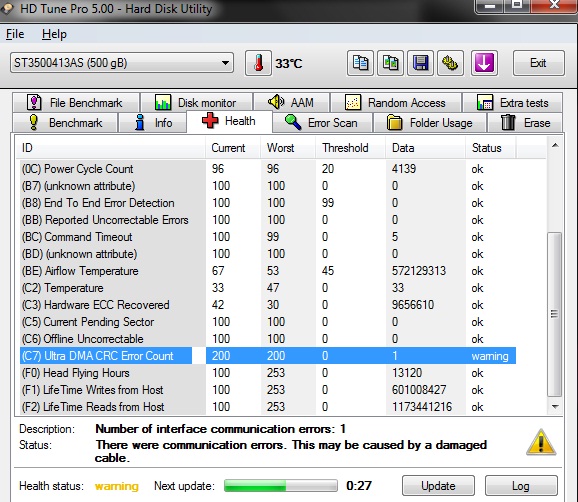Image resolution: width=578 pixels, height=502 pixels.
Task: Select the (B7) unknown attribute row
Action: click(268, 186)
